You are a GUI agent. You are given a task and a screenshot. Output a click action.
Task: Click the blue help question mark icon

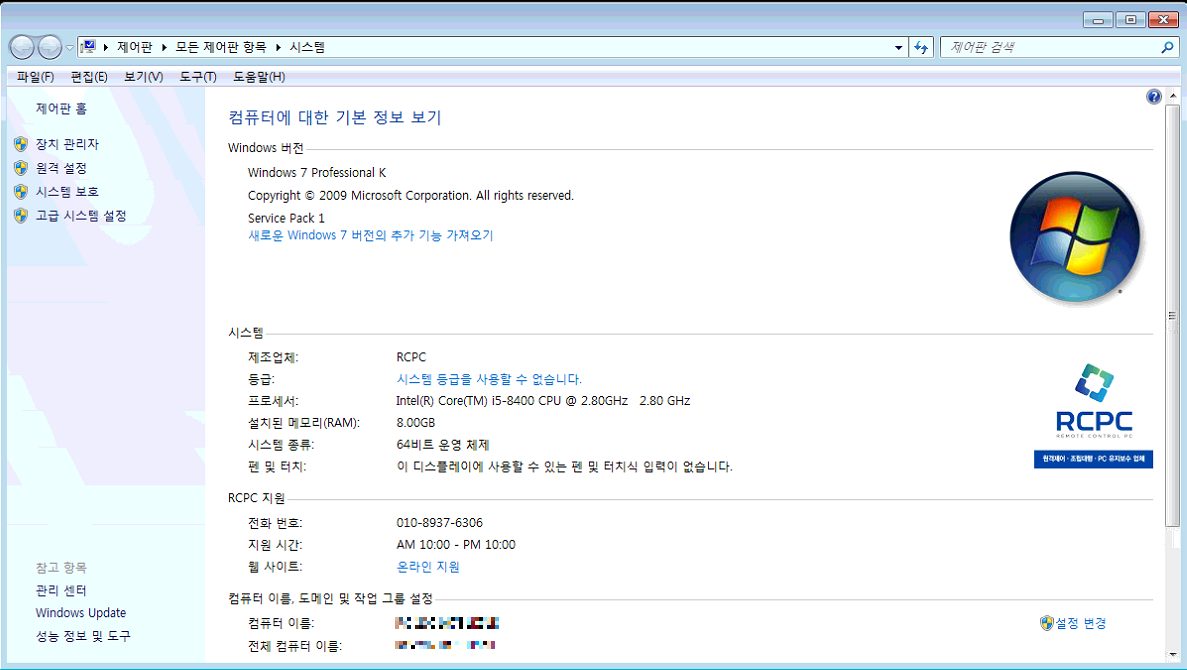tap(1154, 97)
